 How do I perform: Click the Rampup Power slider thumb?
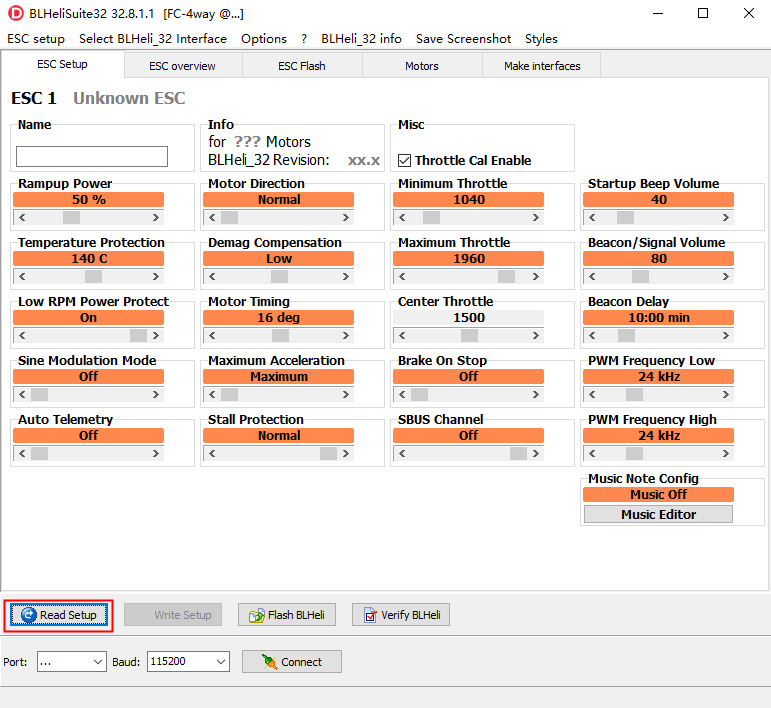tap(72, 217)
